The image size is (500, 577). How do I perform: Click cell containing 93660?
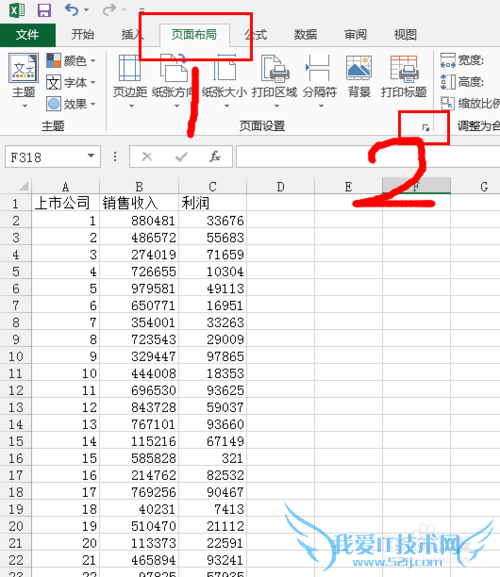coord(213,424)
